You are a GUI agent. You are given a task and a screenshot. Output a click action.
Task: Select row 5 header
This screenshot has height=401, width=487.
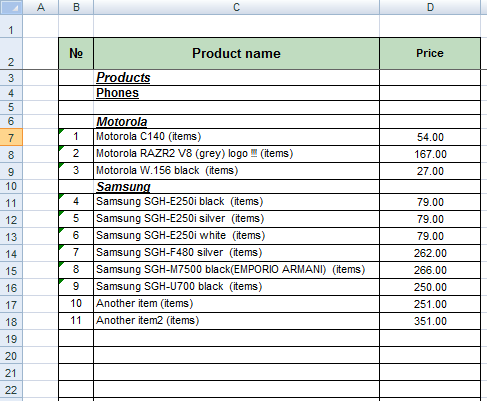11,107
